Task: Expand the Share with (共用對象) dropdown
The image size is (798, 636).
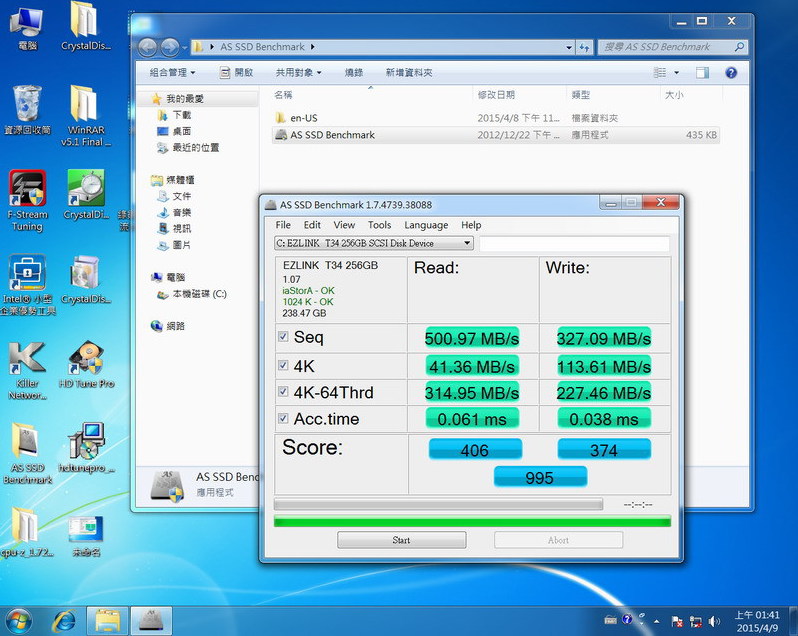Action: (298, 73)
